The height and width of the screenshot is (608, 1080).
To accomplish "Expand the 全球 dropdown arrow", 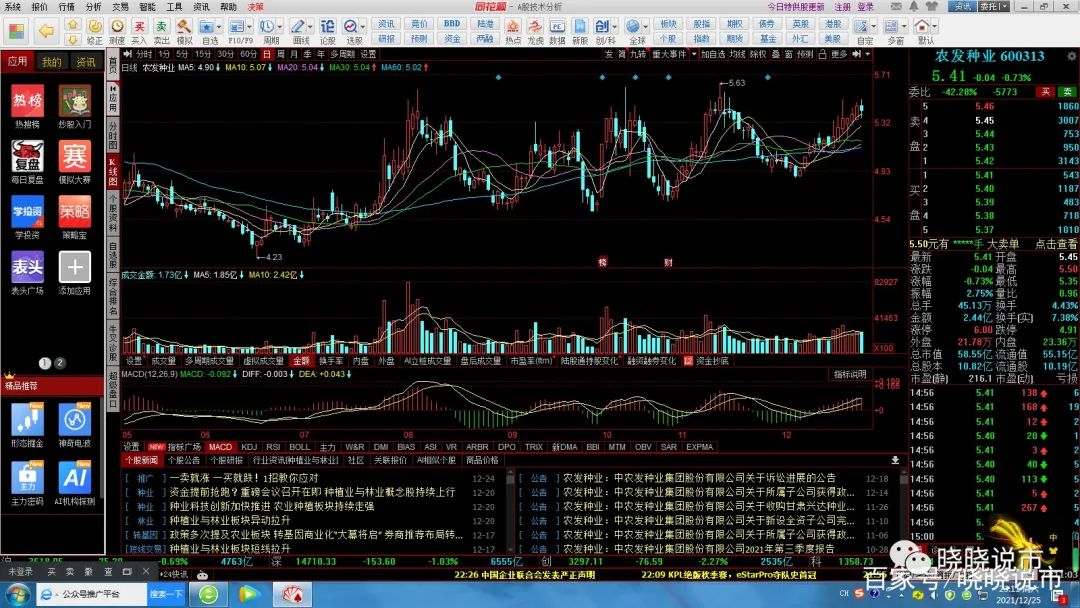I will [x=644, y=27].
